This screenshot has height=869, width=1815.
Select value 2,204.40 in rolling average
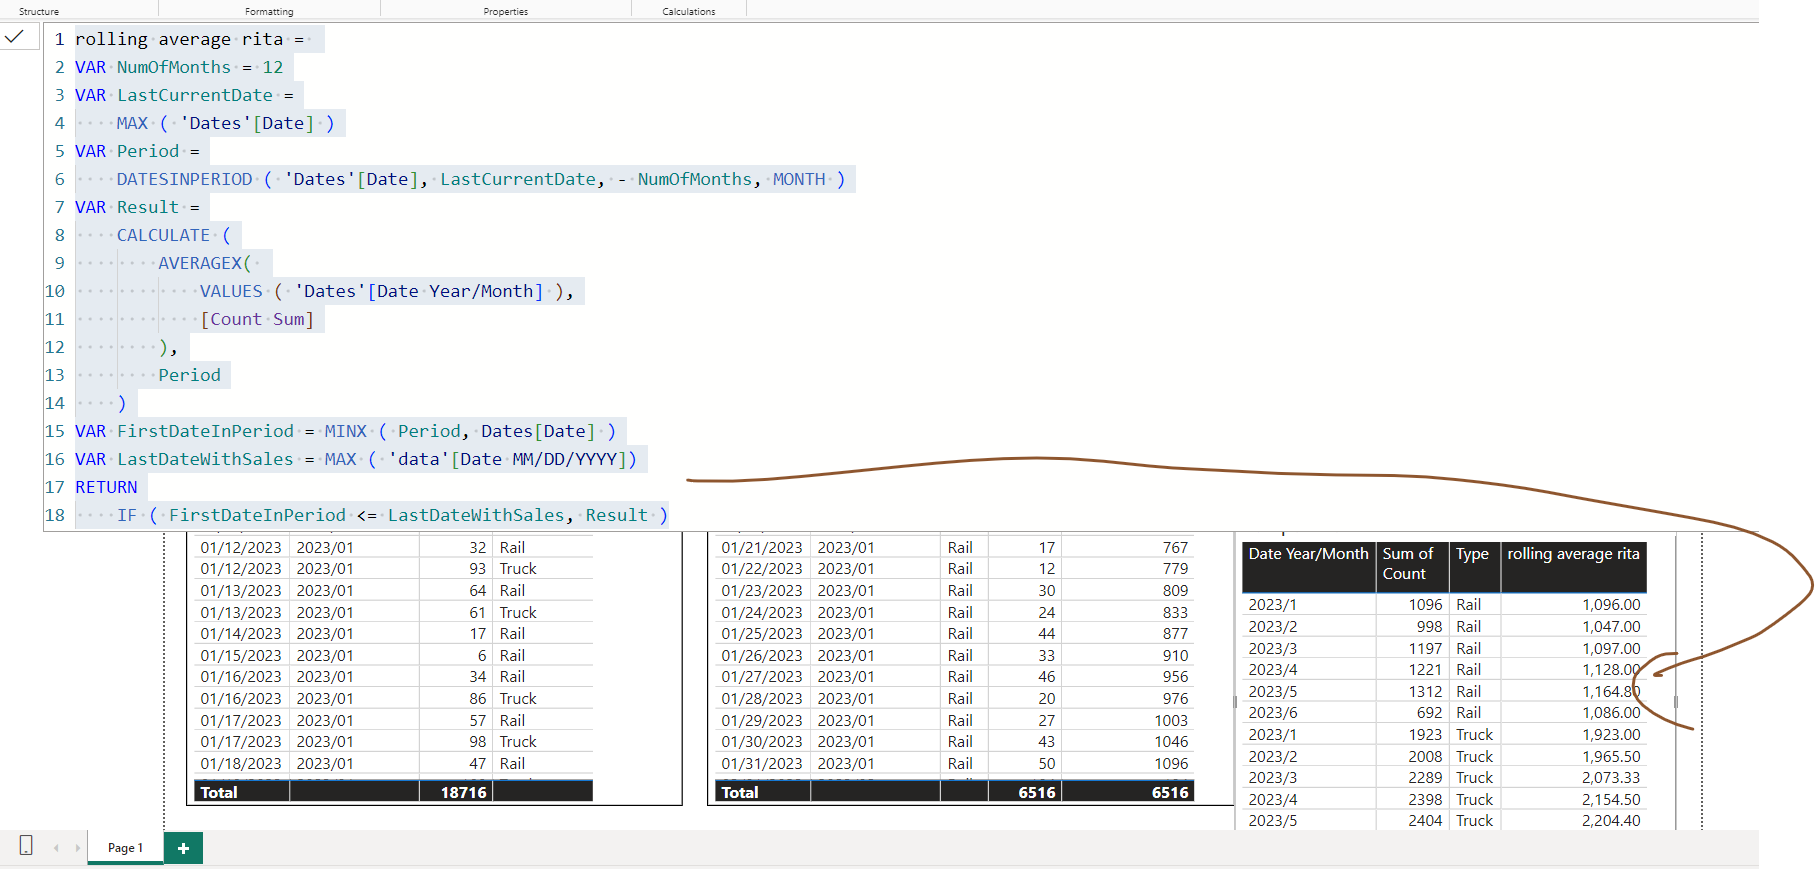(x=1611, y=821)
